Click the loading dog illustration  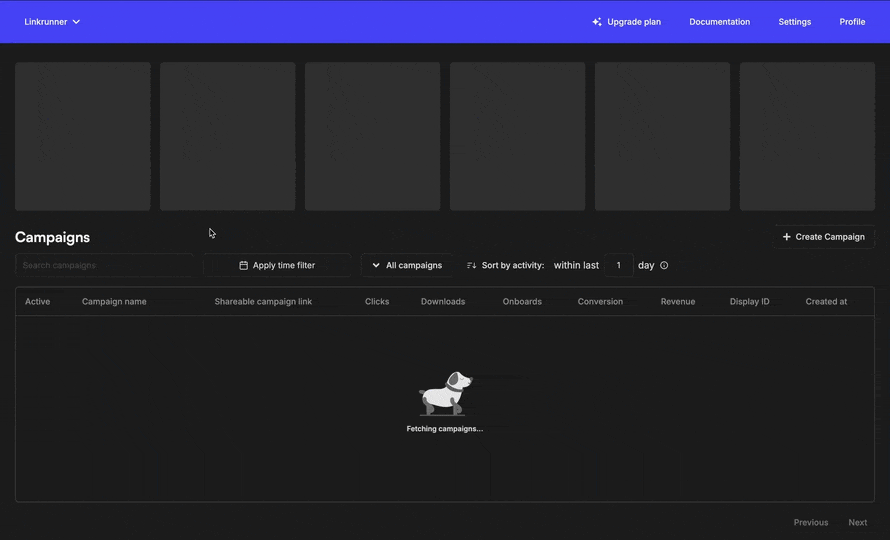pyautogui.click(x=445, y=393)
